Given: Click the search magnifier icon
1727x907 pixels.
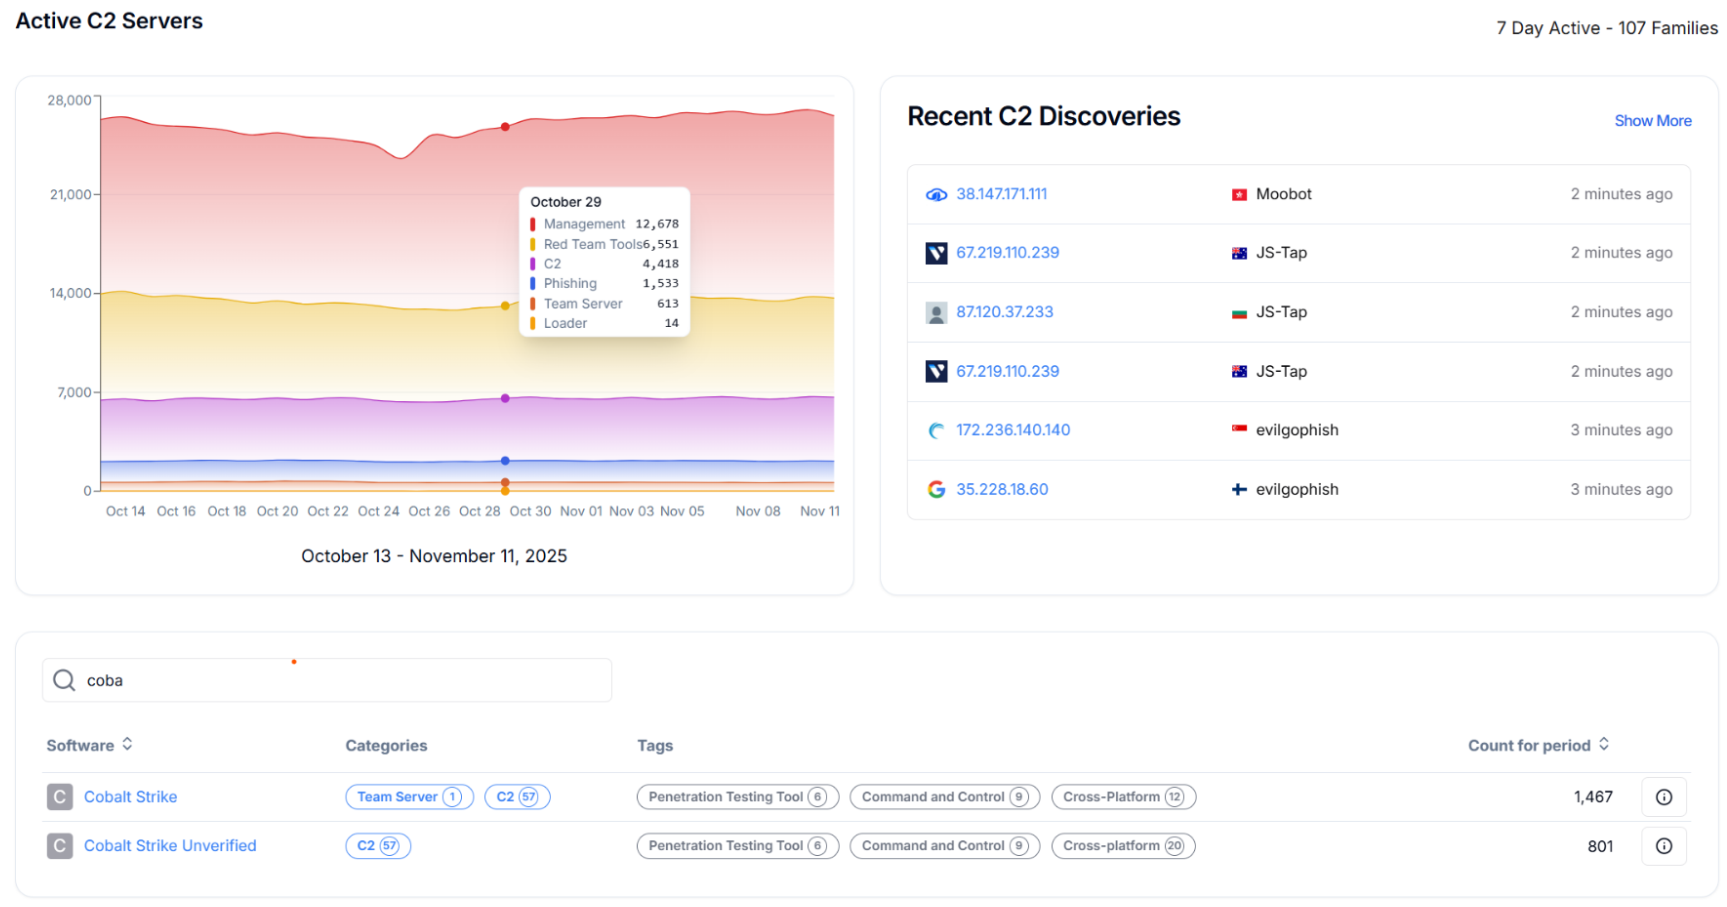Looking at the screenshot, I should 63,680.
